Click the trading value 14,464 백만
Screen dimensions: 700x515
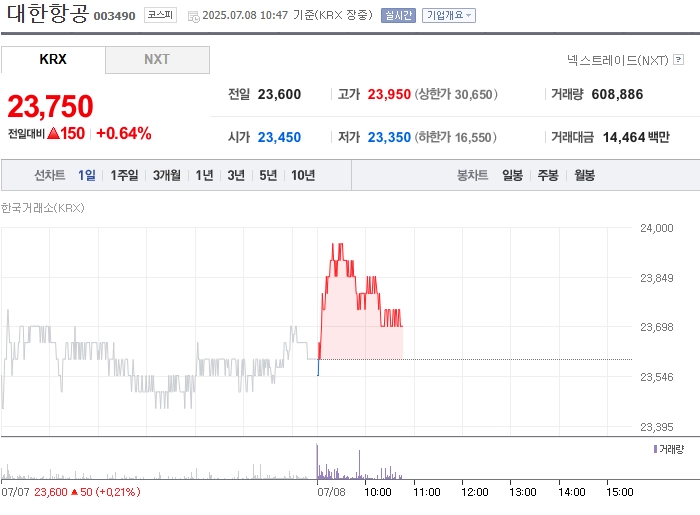pyautogui.click(x=636, y=137)
